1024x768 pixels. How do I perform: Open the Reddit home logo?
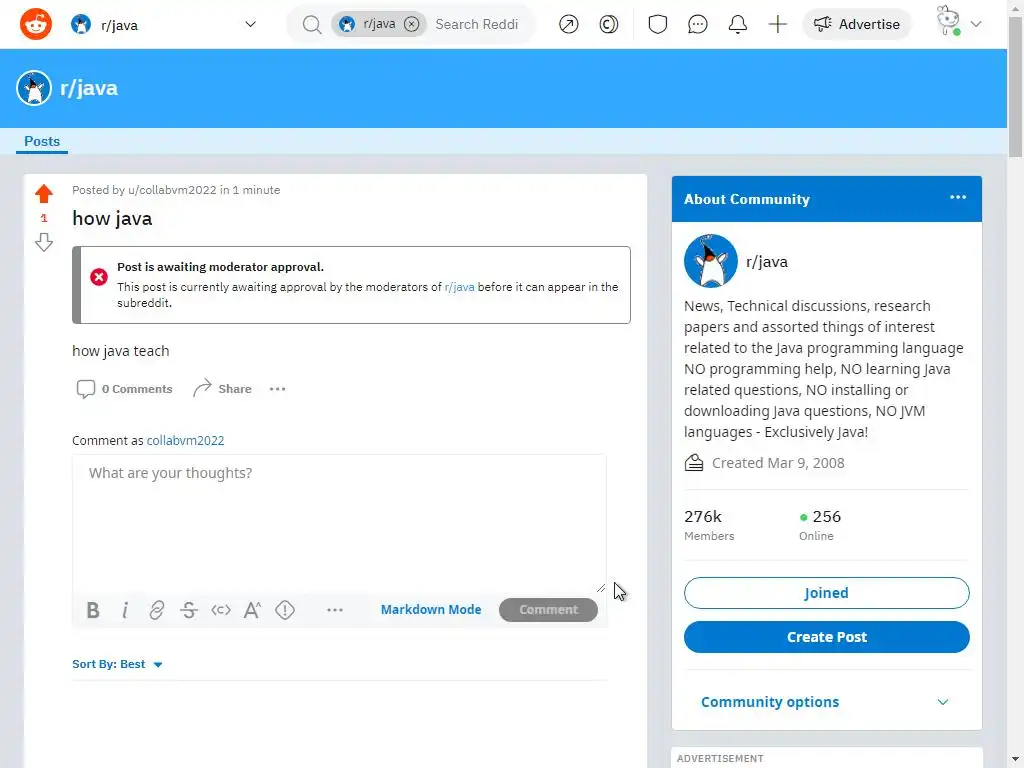tap(36, 24)
